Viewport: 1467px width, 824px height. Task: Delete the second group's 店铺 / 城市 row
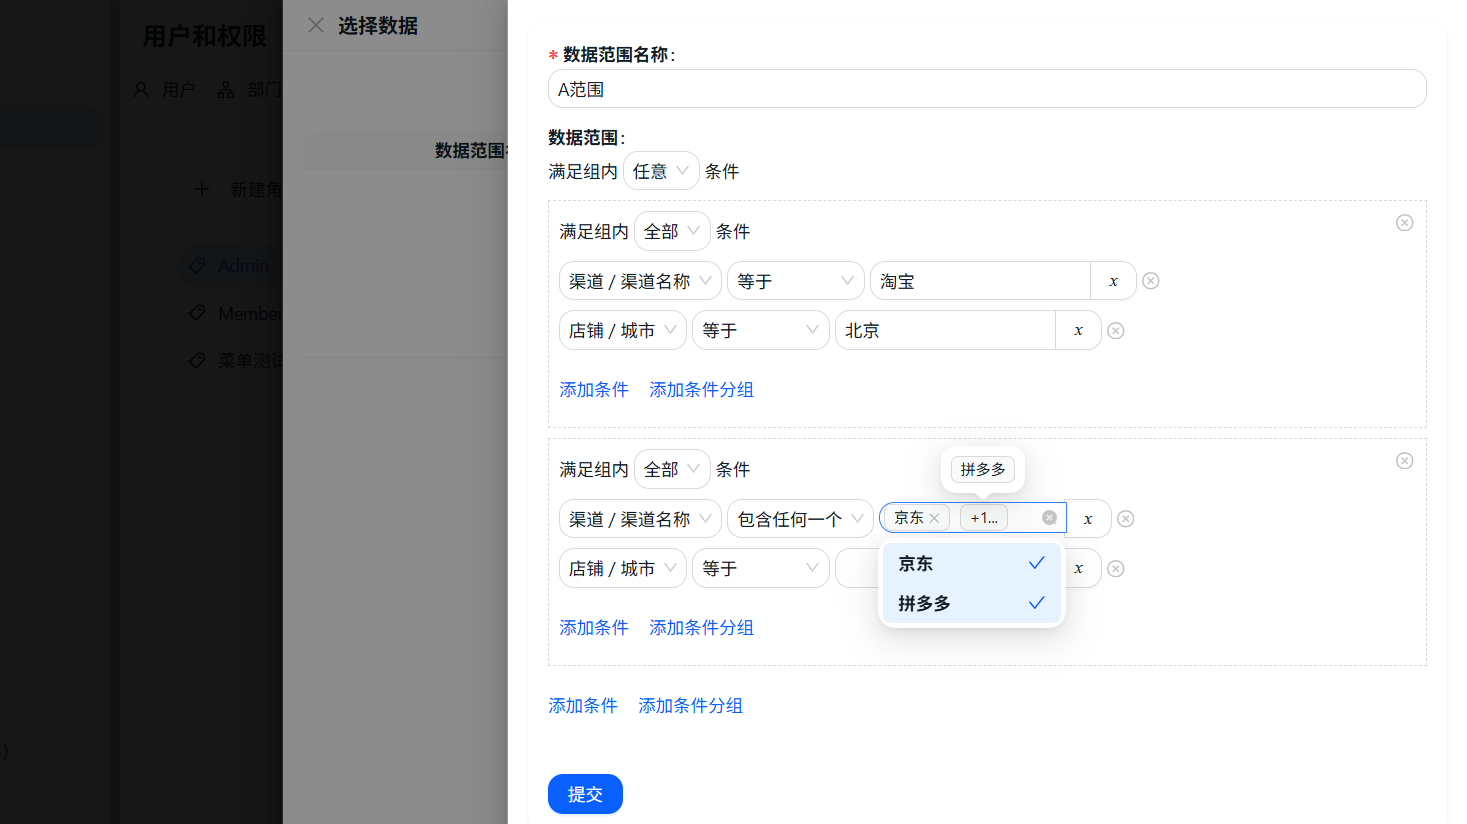tap(1116, 568)
